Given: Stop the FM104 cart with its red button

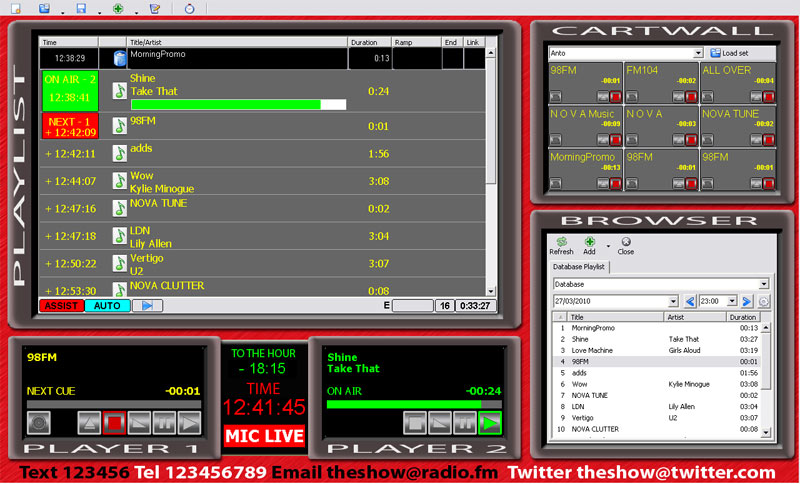Looking at the screenshot, I should (x=691, y=97).
